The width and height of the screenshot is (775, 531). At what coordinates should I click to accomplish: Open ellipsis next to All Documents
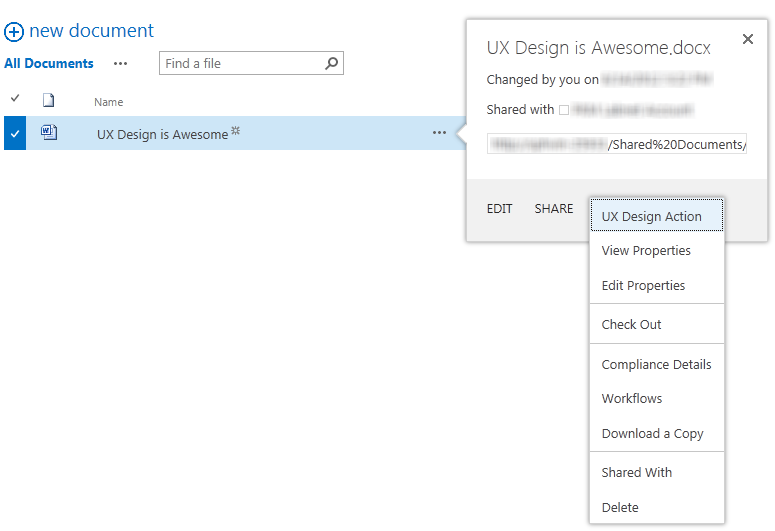pos(121,63)
